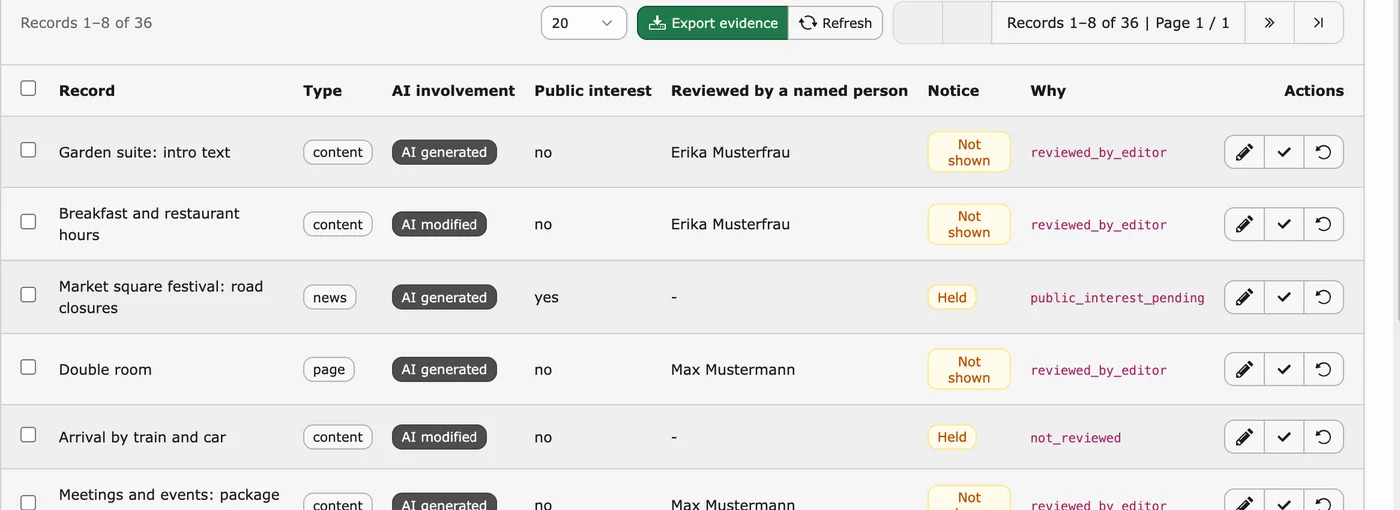Image resolution: width=1400 pixels, height=510 pixels.
Task: Select the Breakfast and restaurant hours checkbox
Action: (x=28, y=222)
